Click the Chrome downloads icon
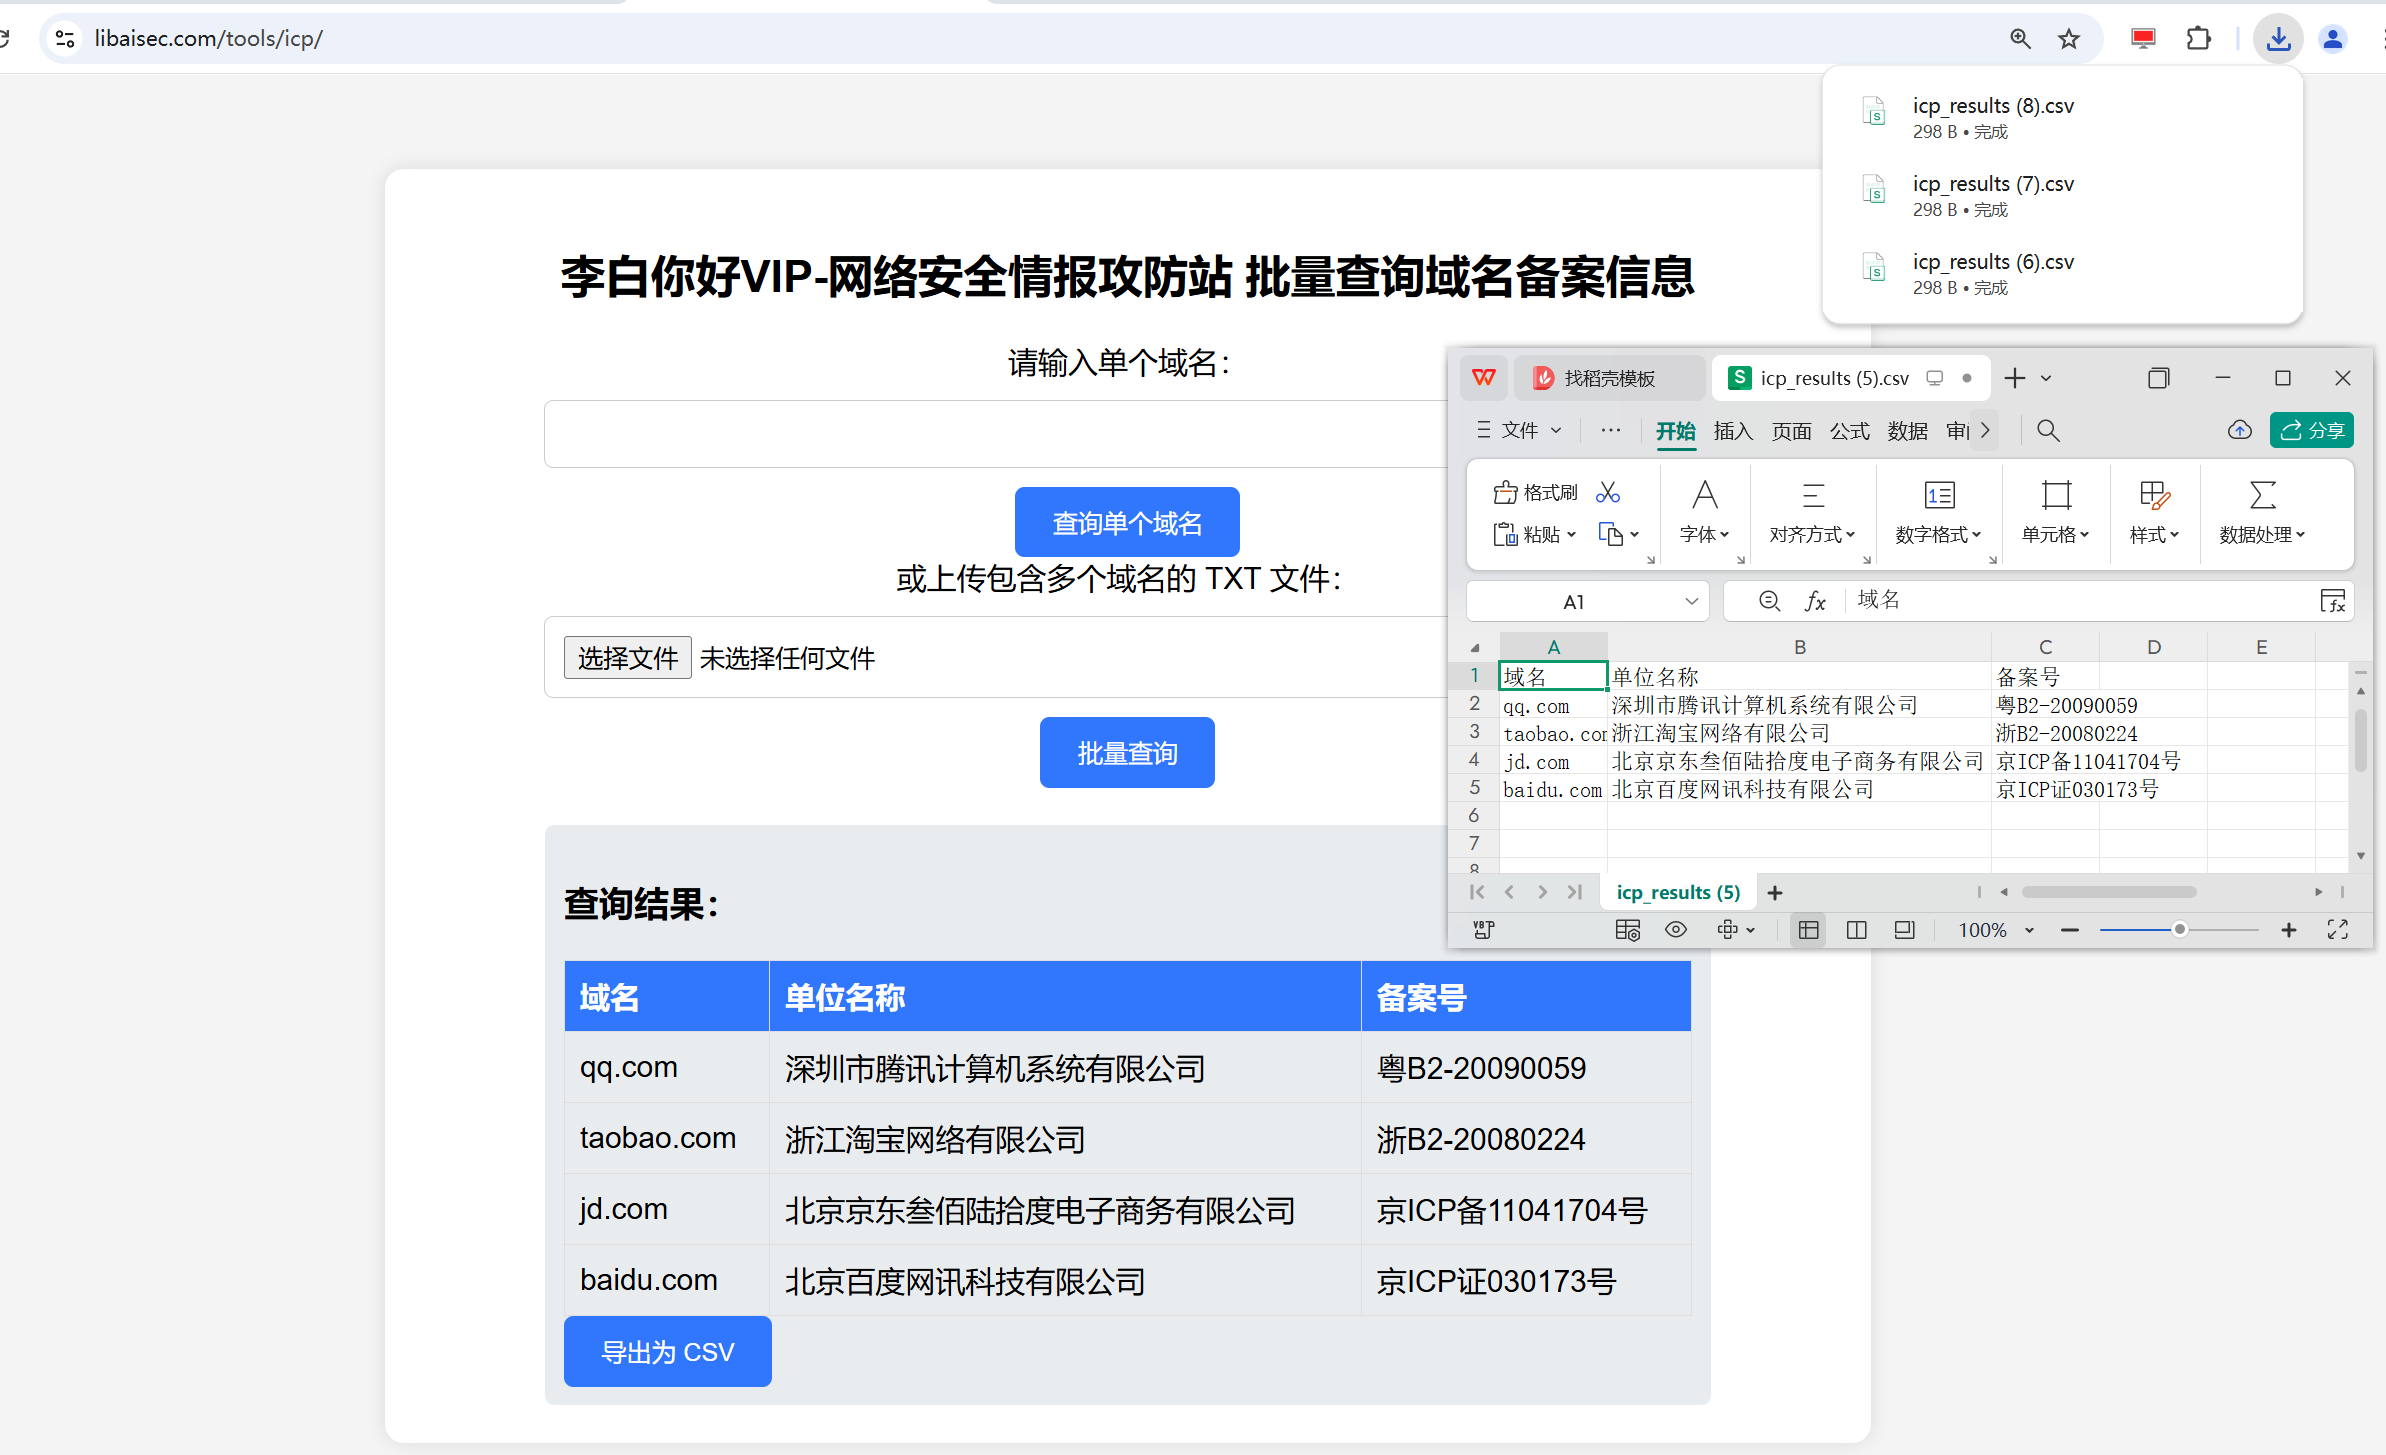The height and width of the screenshot is (1455, 2386). (x=2279, y=38)
